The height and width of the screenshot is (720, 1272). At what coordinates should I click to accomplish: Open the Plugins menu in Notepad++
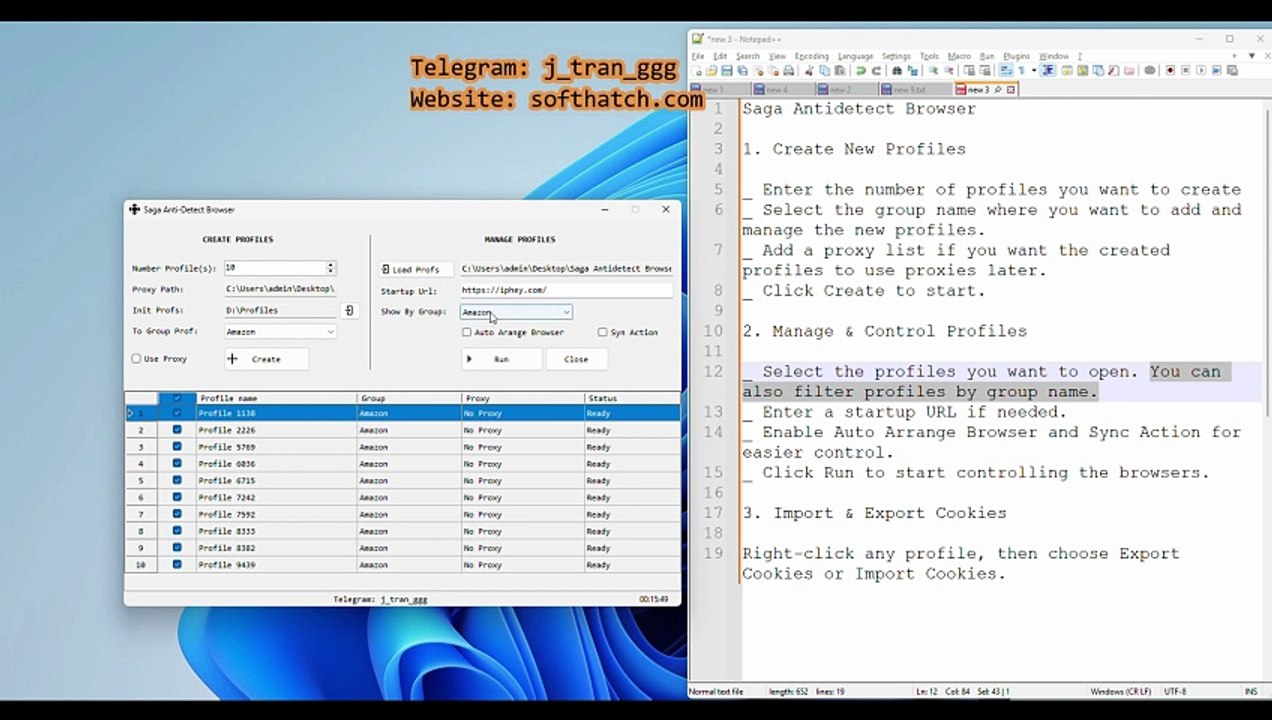click(x=1016, y=56)
